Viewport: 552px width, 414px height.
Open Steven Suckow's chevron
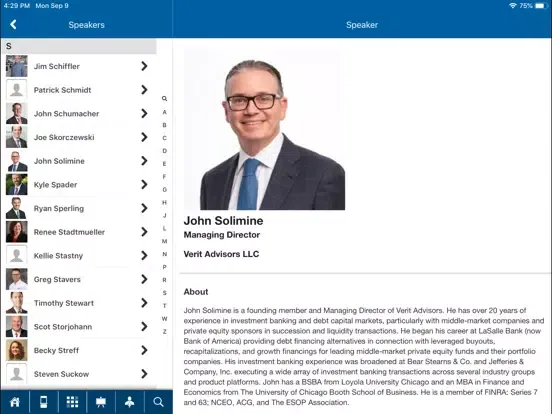point(144,374)
